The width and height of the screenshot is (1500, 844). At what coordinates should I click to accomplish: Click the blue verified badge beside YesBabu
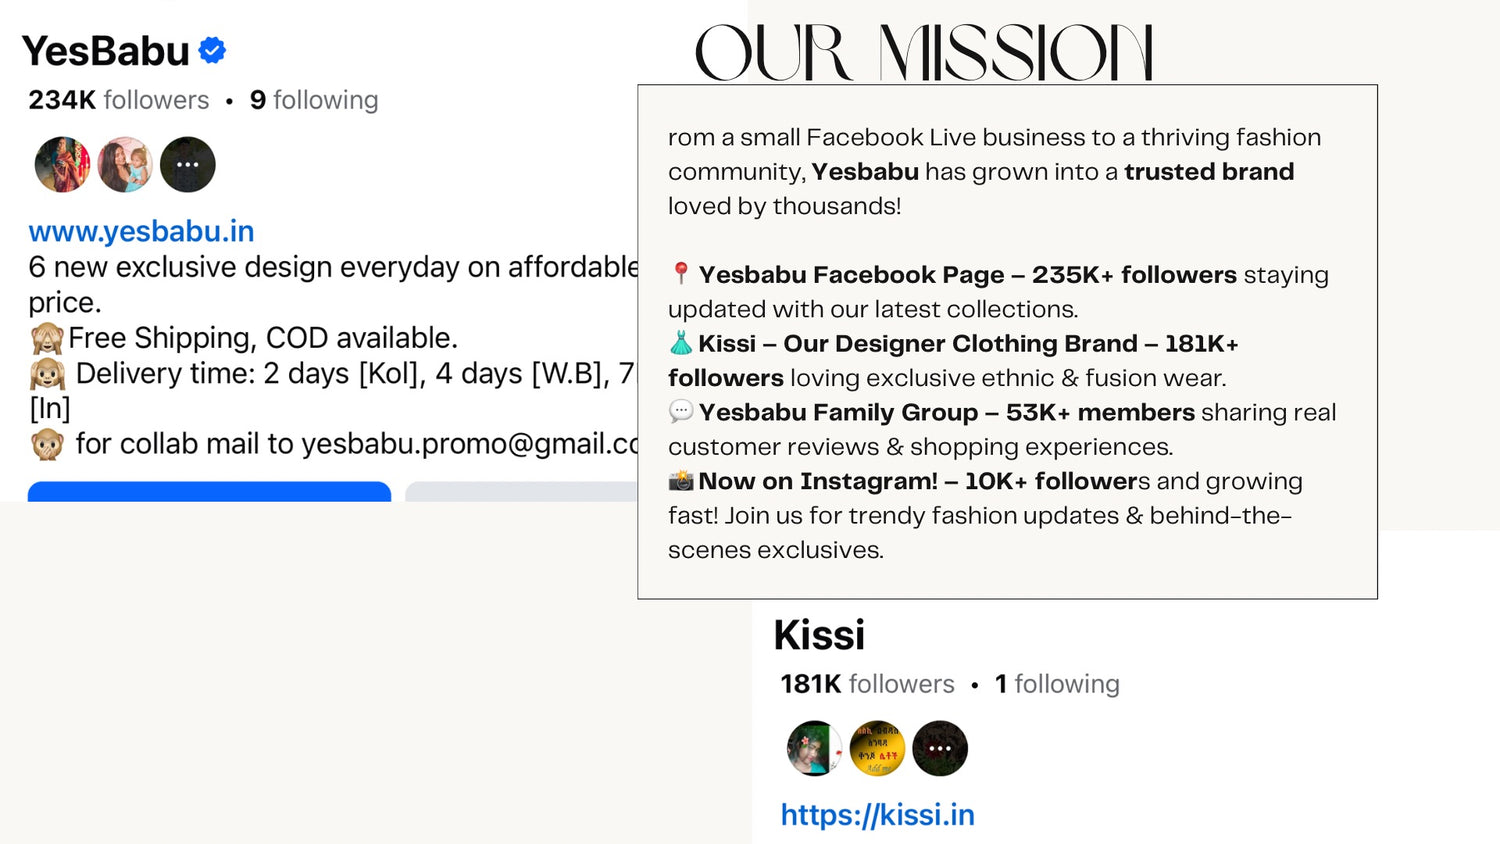(212, 50)
